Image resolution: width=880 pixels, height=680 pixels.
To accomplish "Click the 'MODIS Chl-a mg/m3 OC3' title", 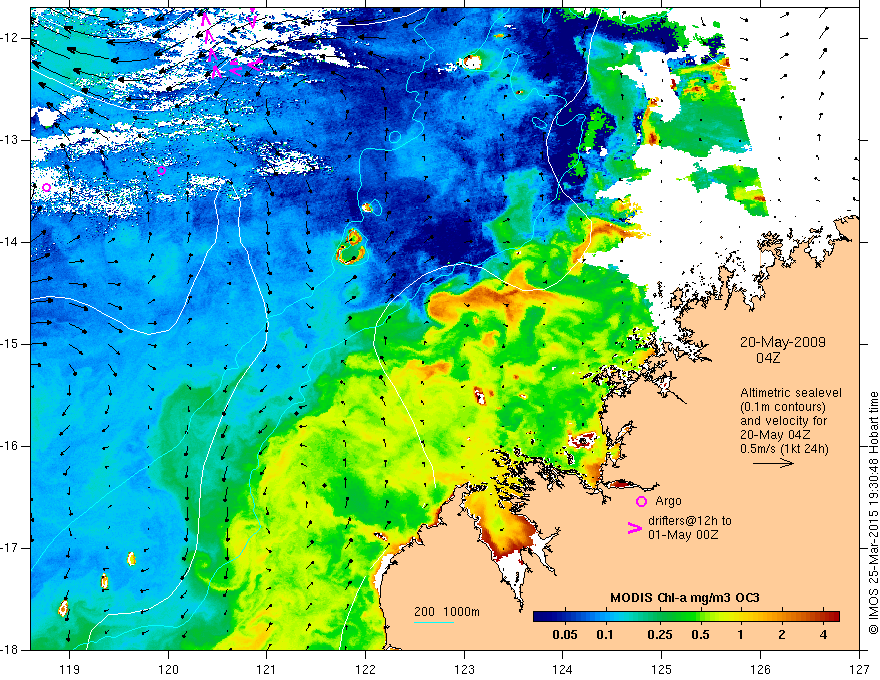I will coord(685,598).
